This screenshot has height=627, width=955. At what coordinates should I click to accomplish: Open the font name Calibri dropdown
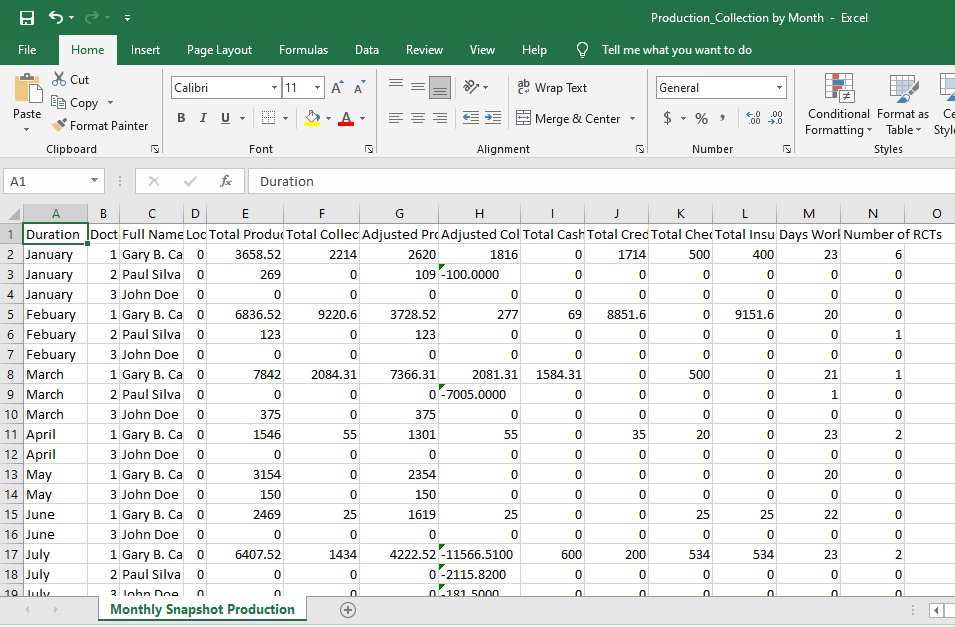point(274,88)
